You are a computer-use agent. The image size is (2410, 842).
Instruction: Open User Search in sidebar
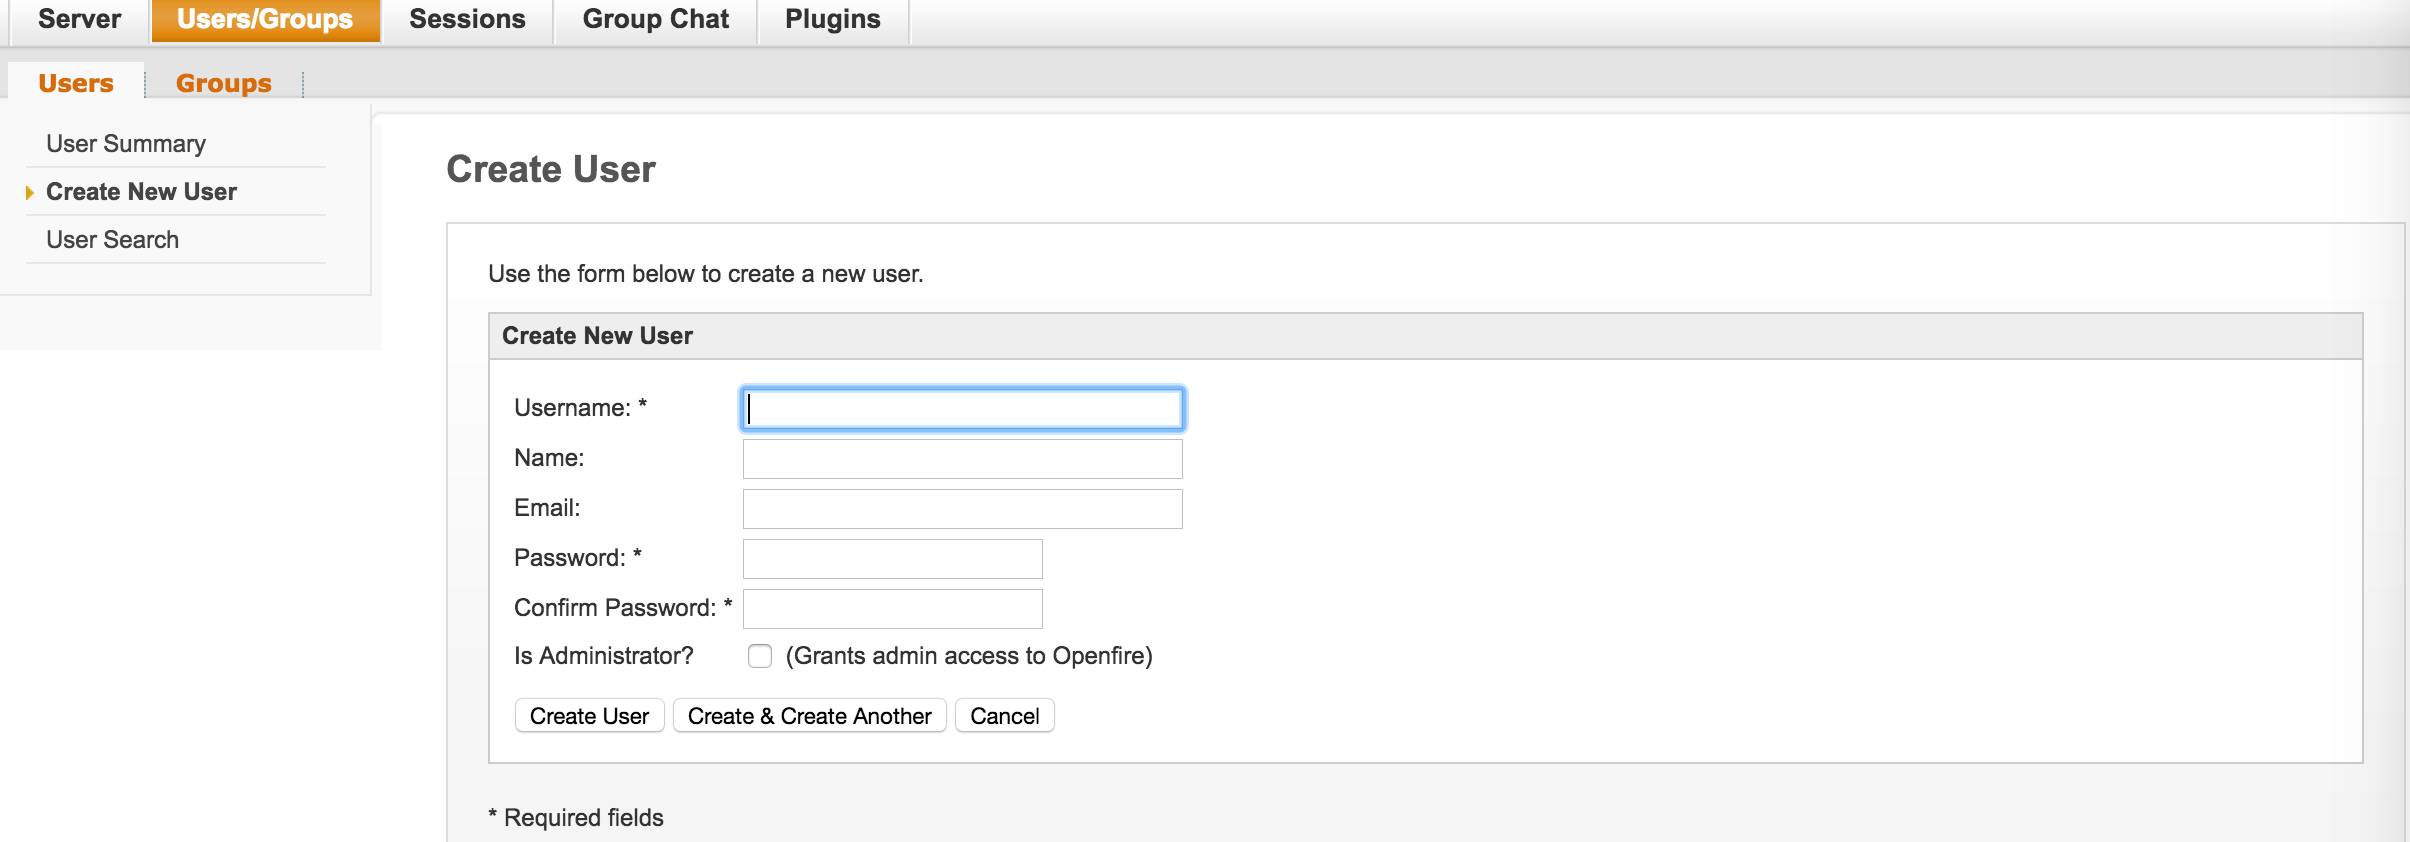[x=112, y=240]
